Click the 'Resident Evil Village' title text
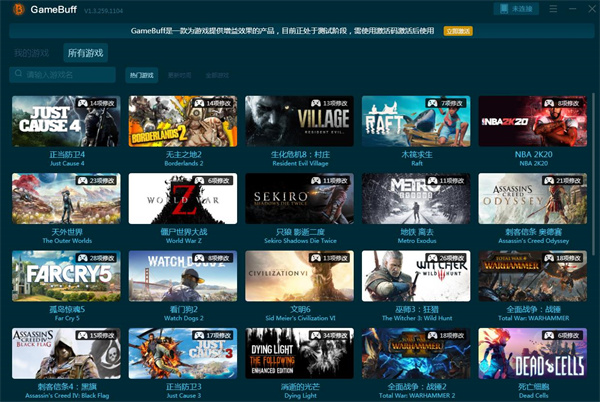 pos(300,164)
